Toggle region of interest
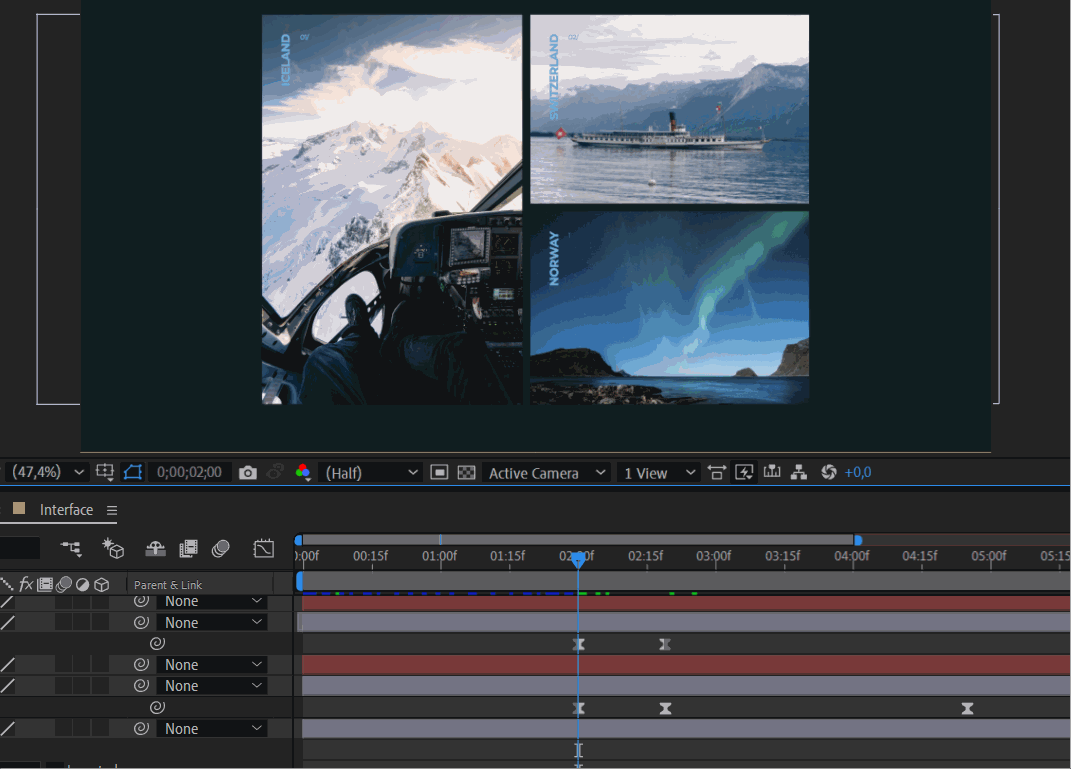The width and height of the screenshot is (1071, 769). pos(439,473)
